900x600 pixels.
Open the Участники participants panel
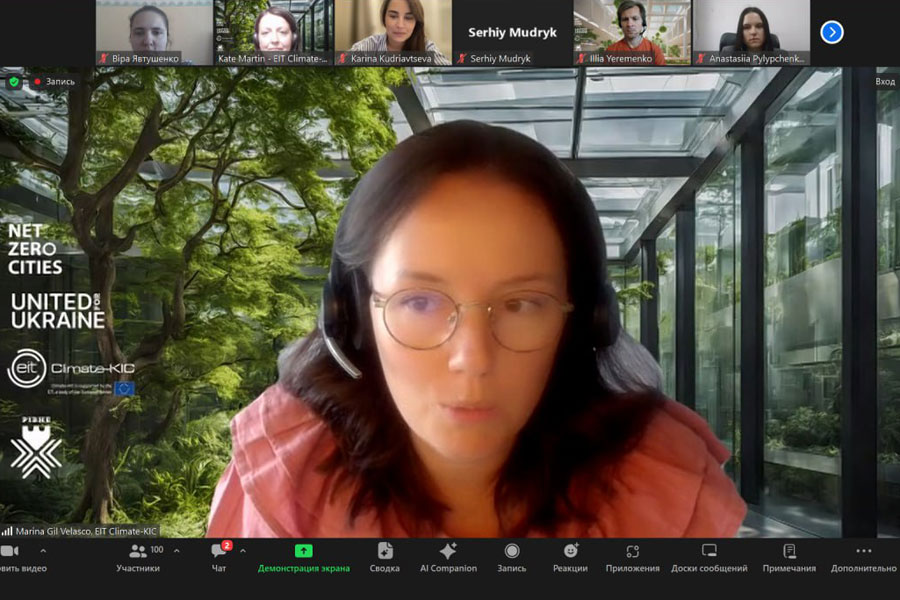[x=138, y=558]
